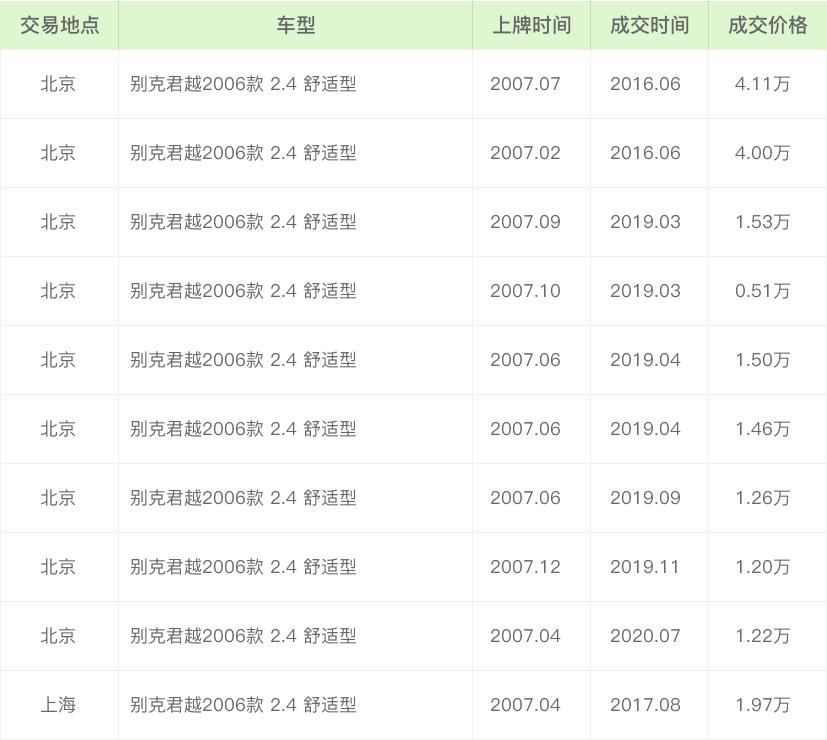Image resolution: width=827 pixels, height=740 pixels.
Task: Select 北京 in the 0.51万 row
Action: [59, 291]
